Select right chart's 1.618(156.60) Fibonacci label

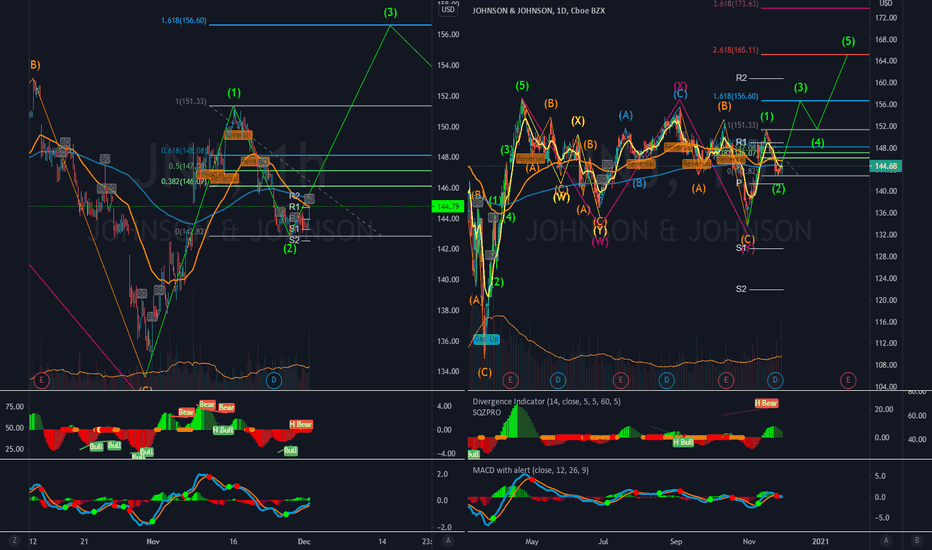[736, 96]
